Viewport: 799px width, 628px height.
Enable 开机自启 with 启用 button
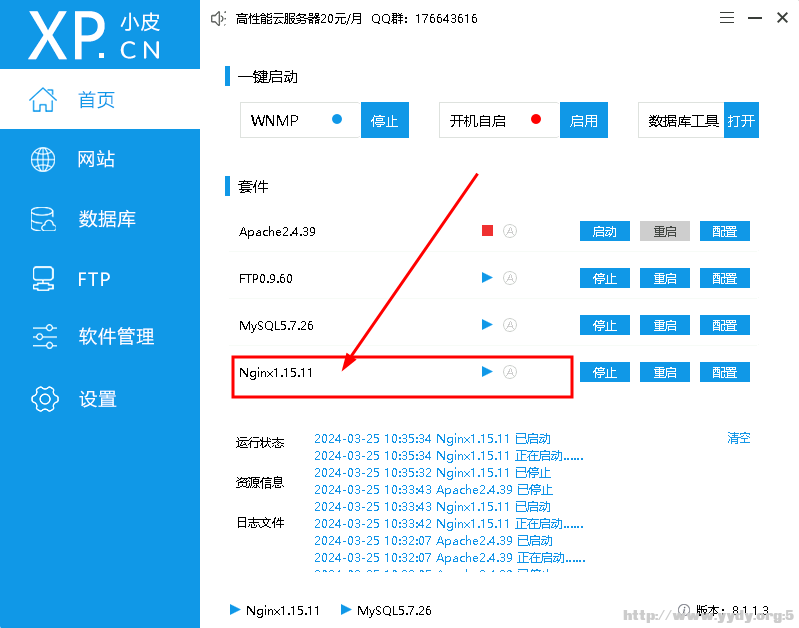coord(583,120)
